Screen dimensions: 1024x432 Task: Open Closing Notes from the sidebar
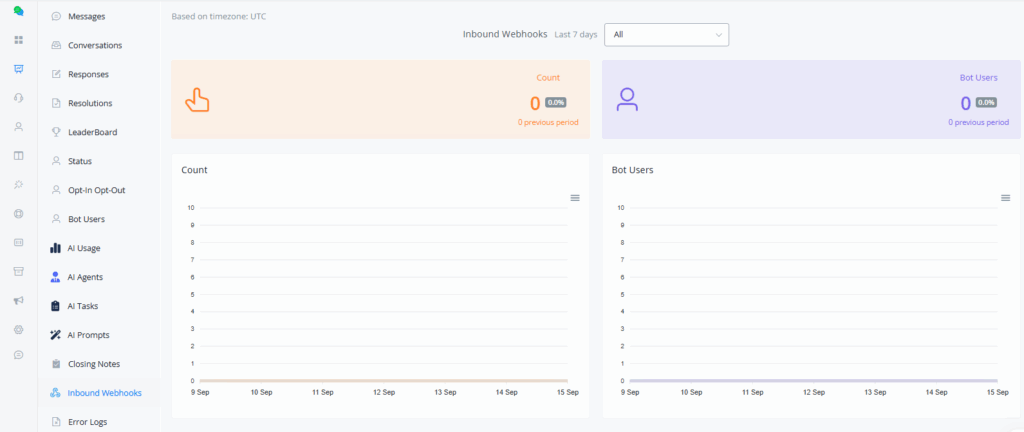point(94,364)
